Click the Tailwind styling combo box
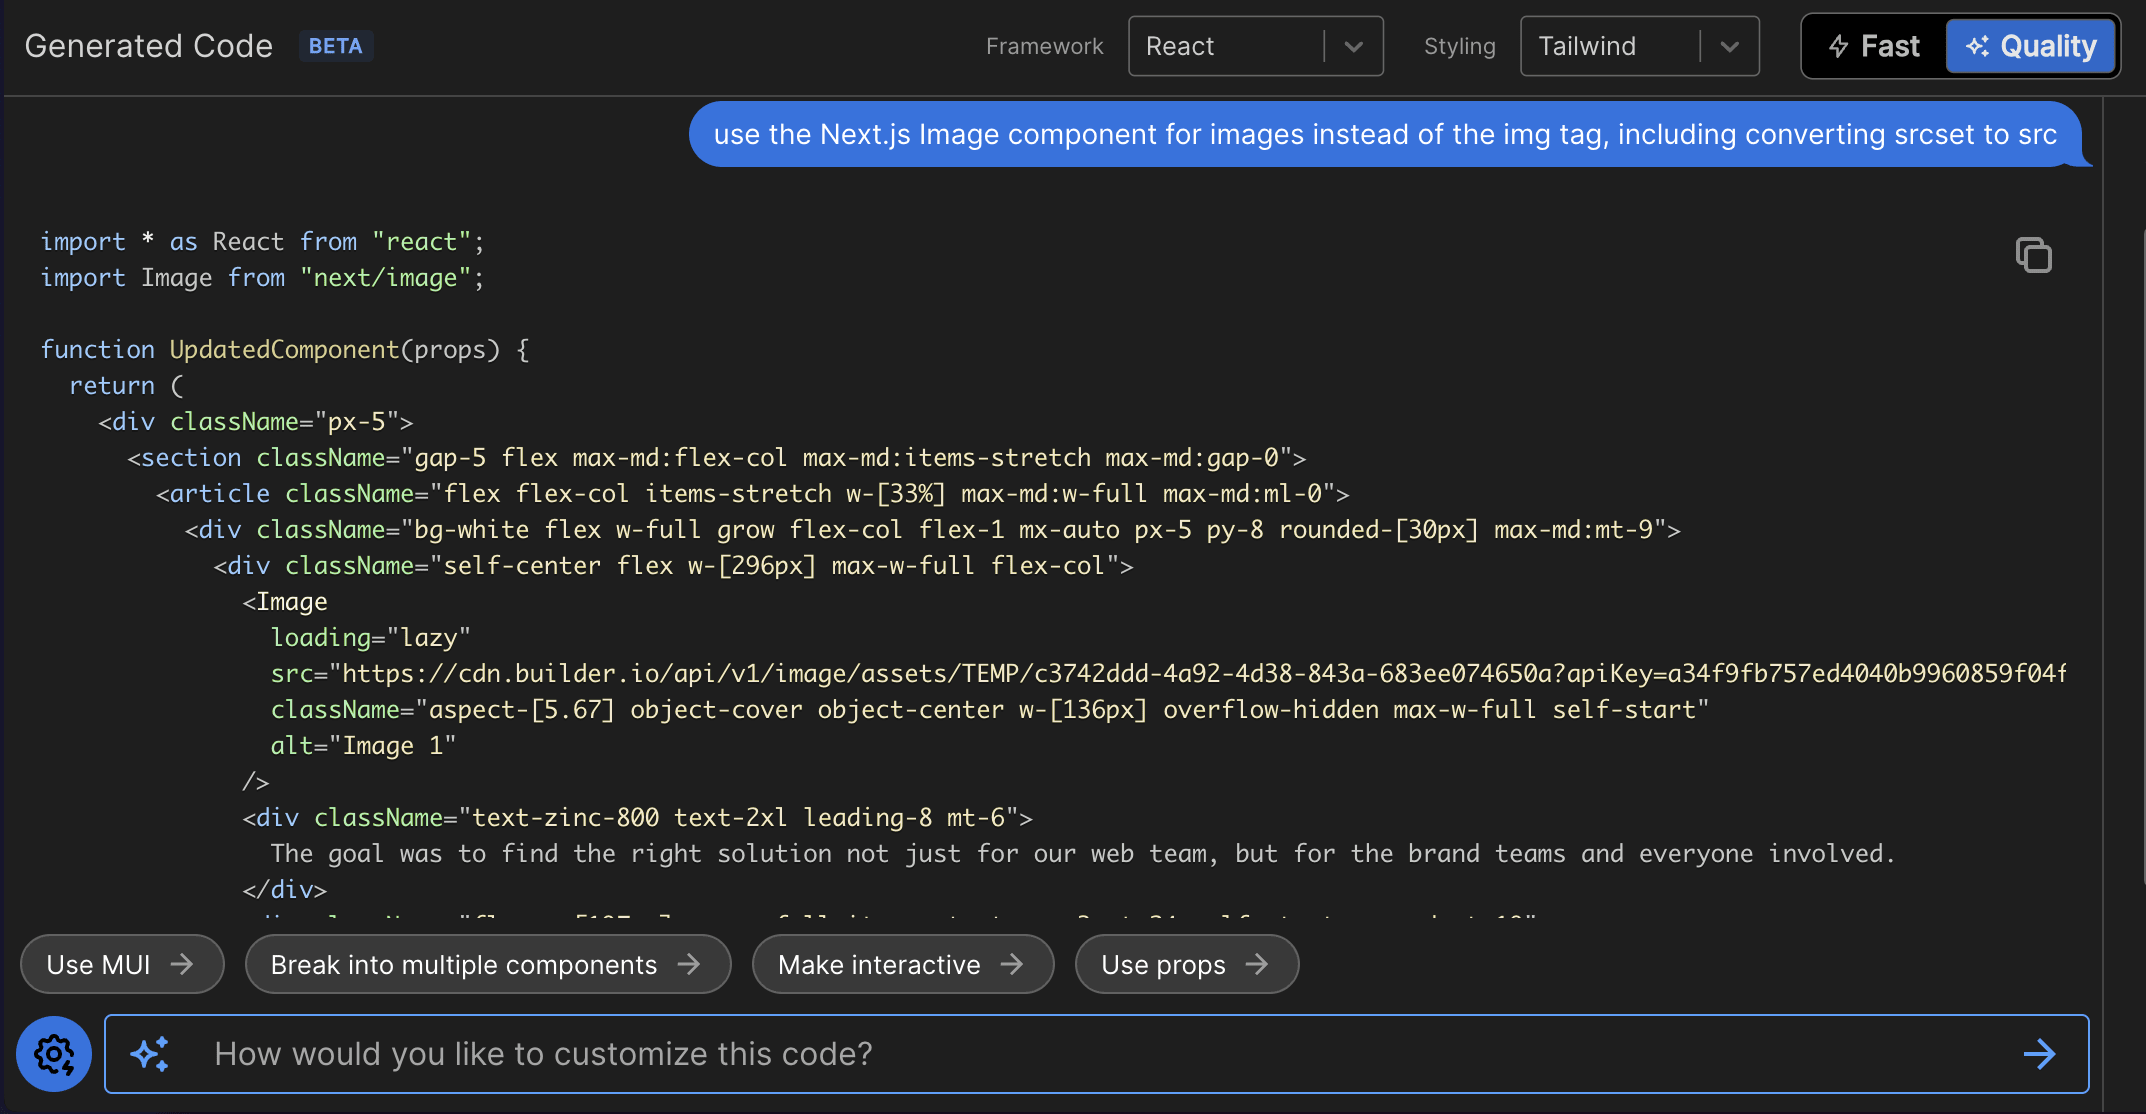 (x=1608, y=46)
